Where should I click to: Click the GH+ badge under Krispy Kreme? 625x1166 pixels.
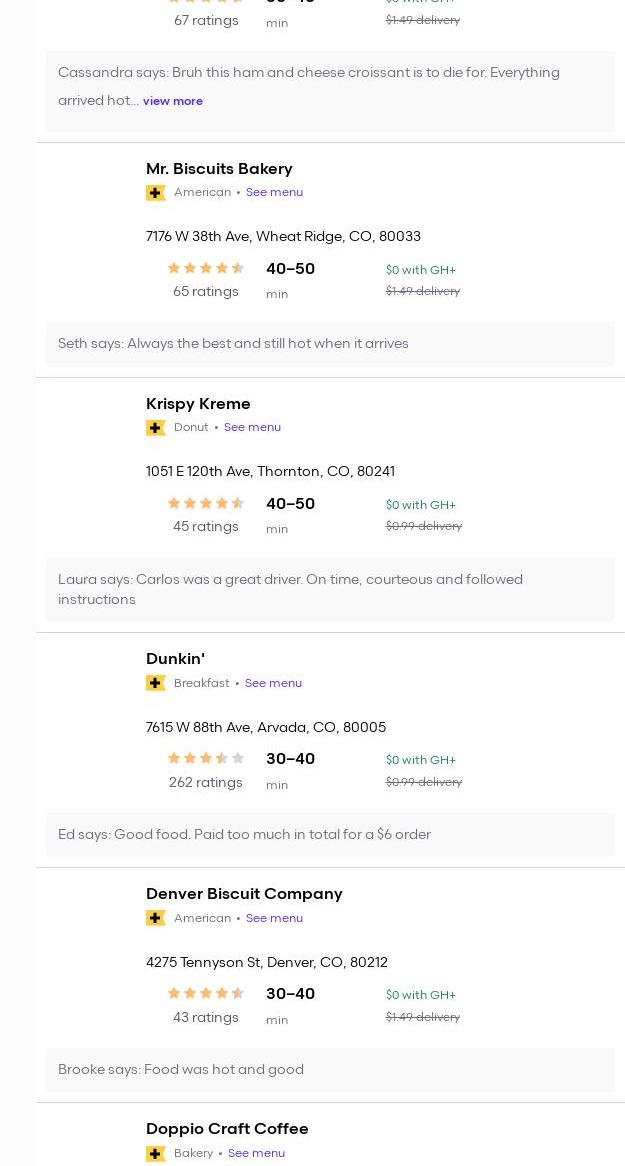coord(155,428)
